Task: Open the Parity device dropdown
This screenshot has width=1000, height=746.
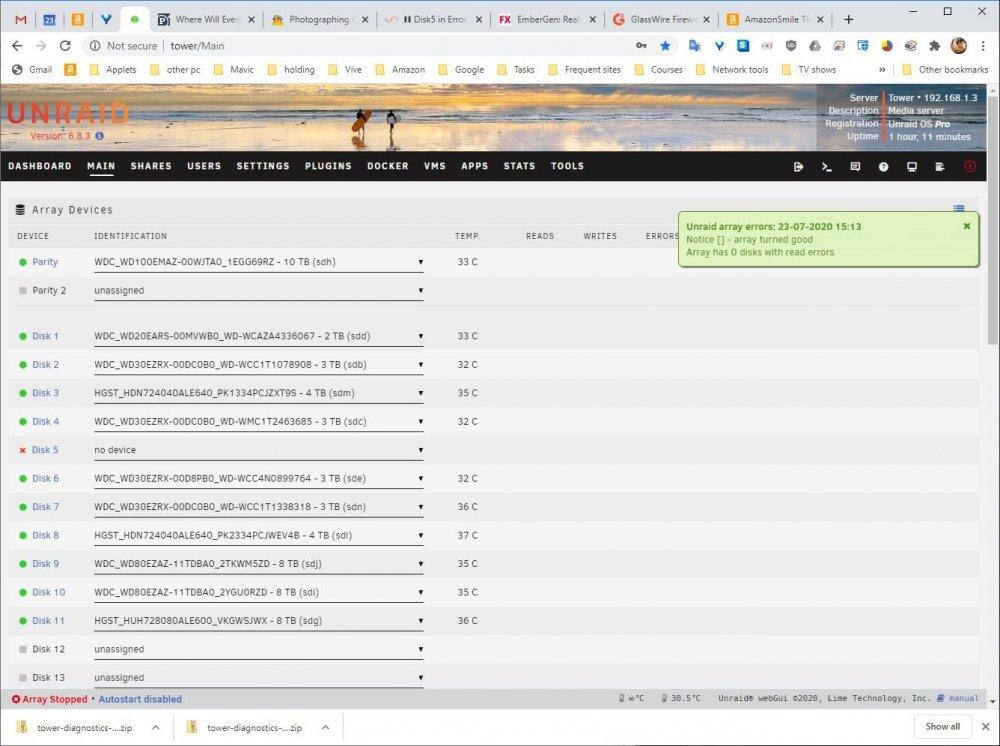Action: point(258,262)
